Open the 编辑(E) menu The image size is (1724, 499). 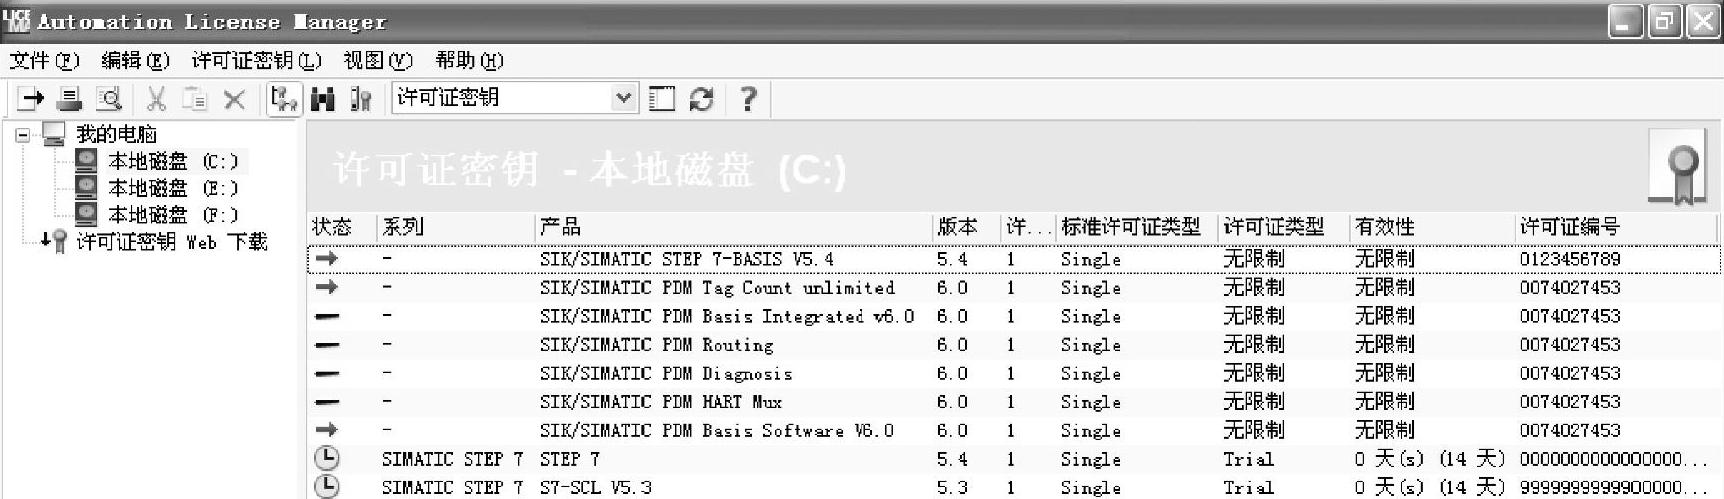click(x=135, y=61)
